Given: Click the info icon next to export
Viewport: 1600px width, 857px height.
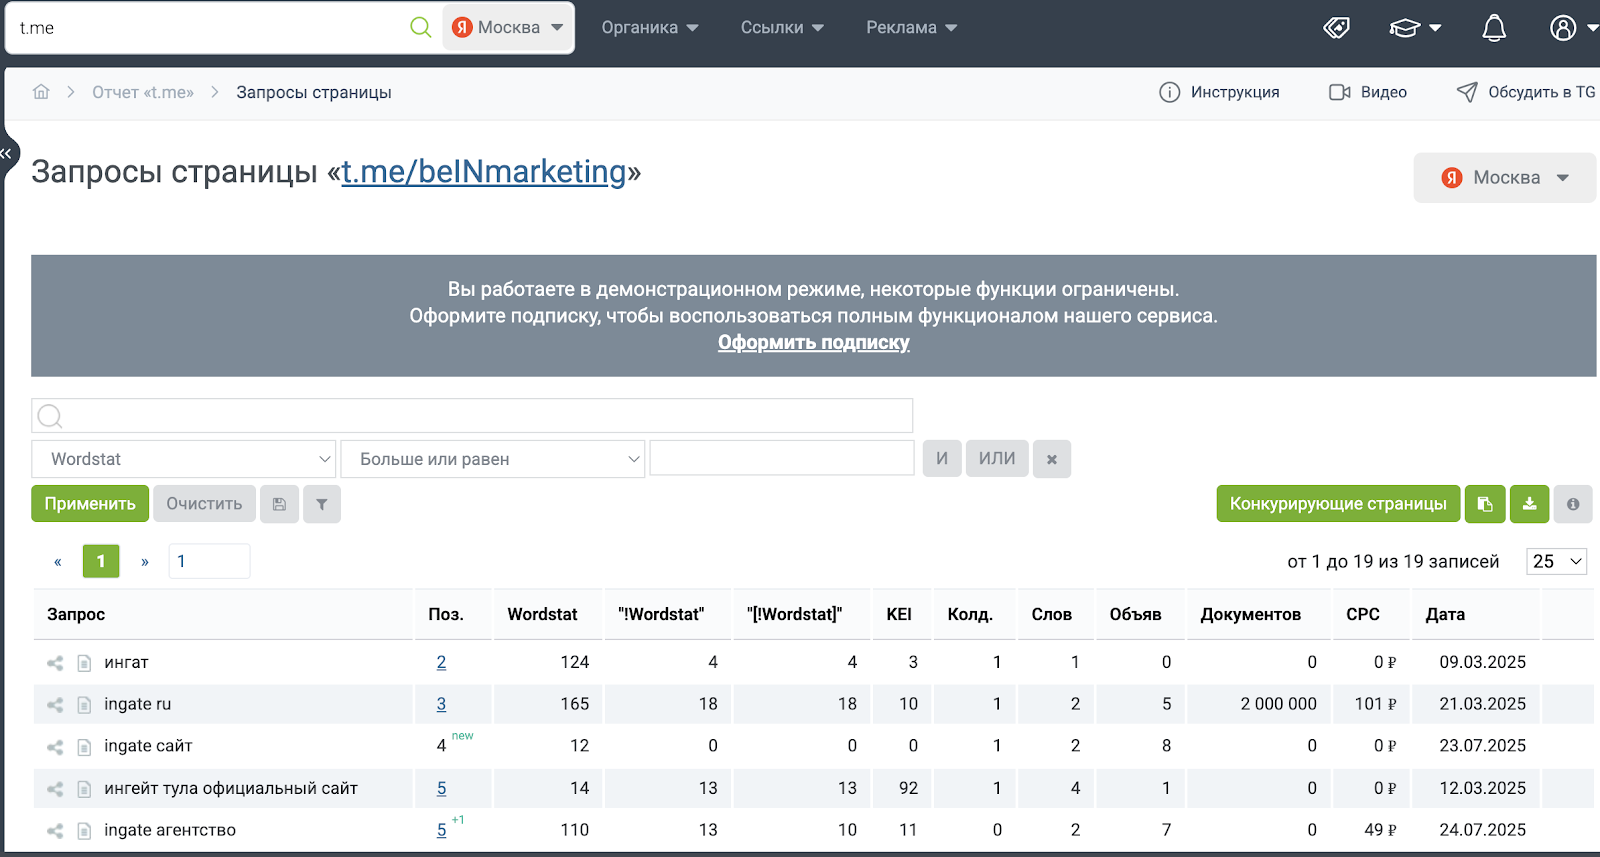Looking at the screenshot, I should (1573, 504).
